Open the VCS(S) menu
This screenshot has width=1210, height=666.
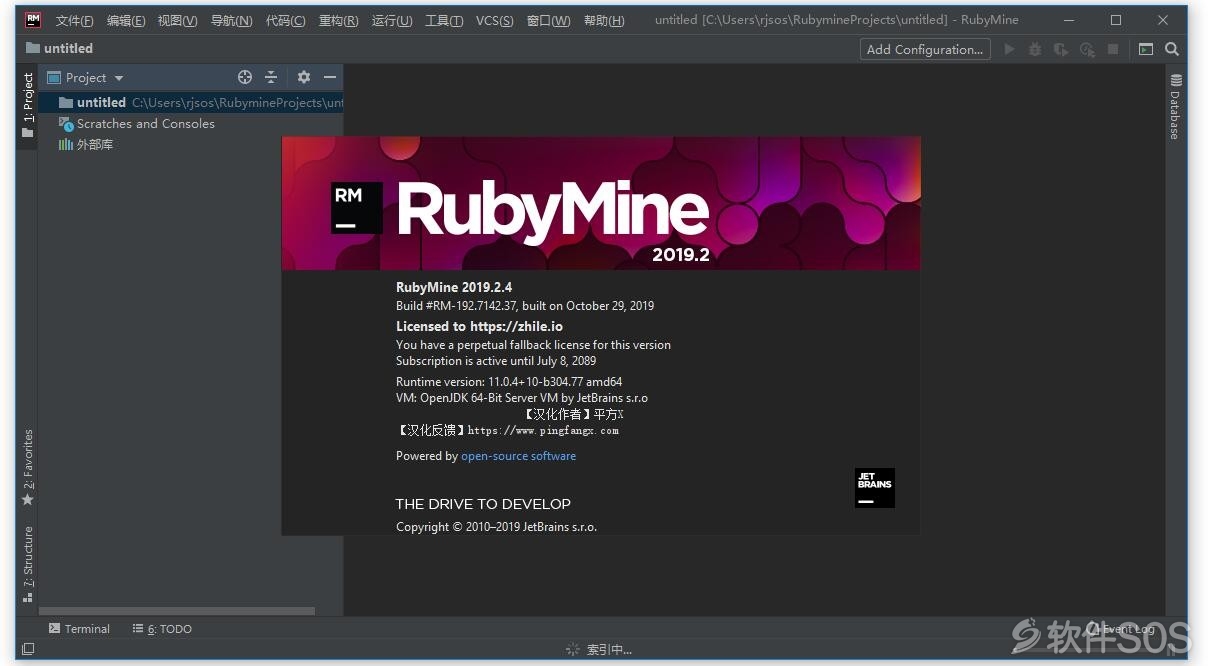point(495,20)
